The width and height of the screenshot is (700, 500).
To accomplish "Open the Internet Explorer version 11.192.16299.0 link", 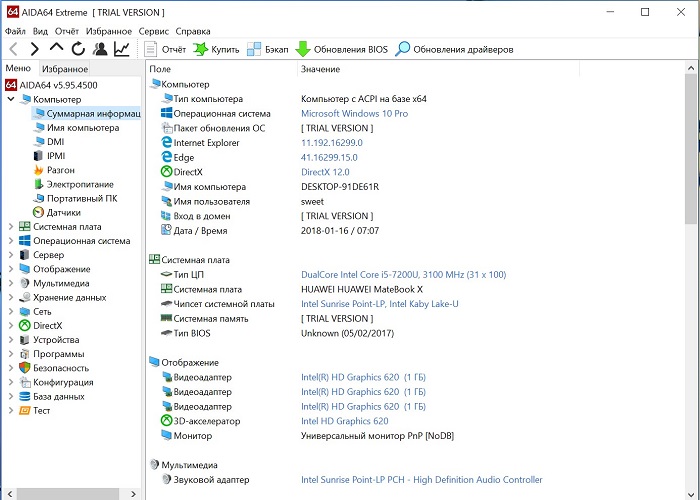I will [x=332, y=143].
